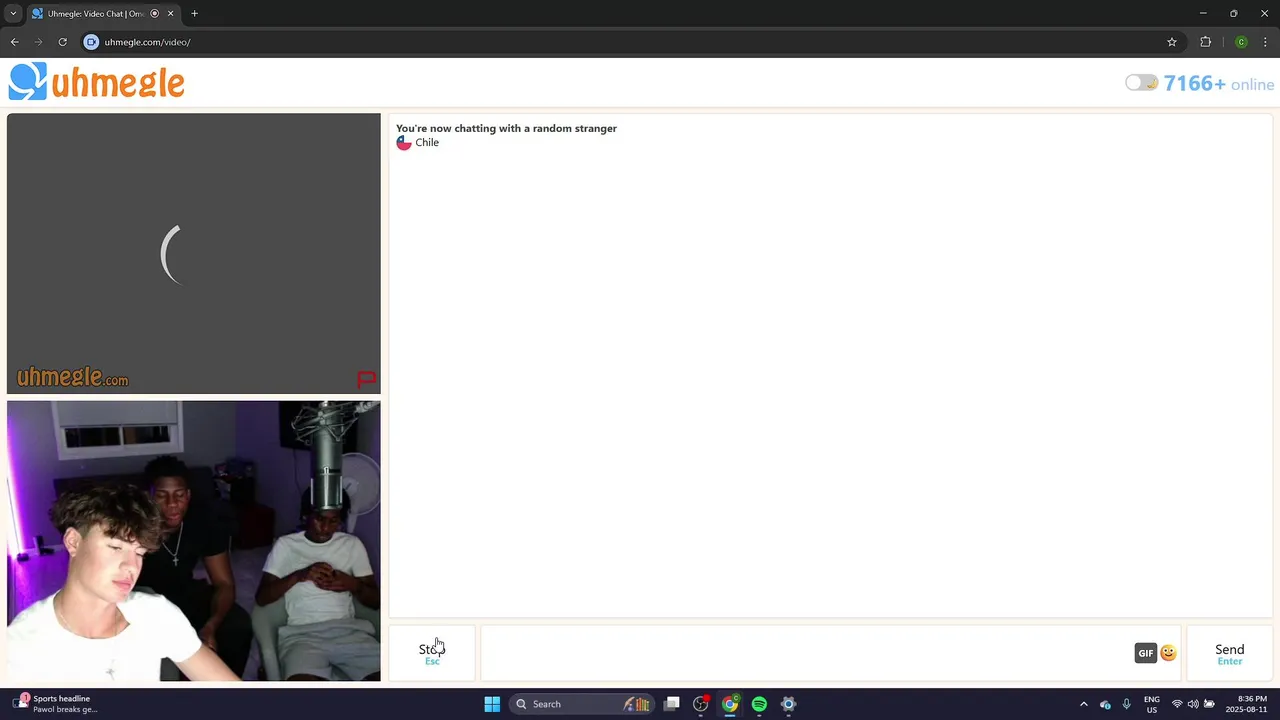Click the '7166+ online' counter
This screenshot has width=1280, height=720.
pos(1218,84)
